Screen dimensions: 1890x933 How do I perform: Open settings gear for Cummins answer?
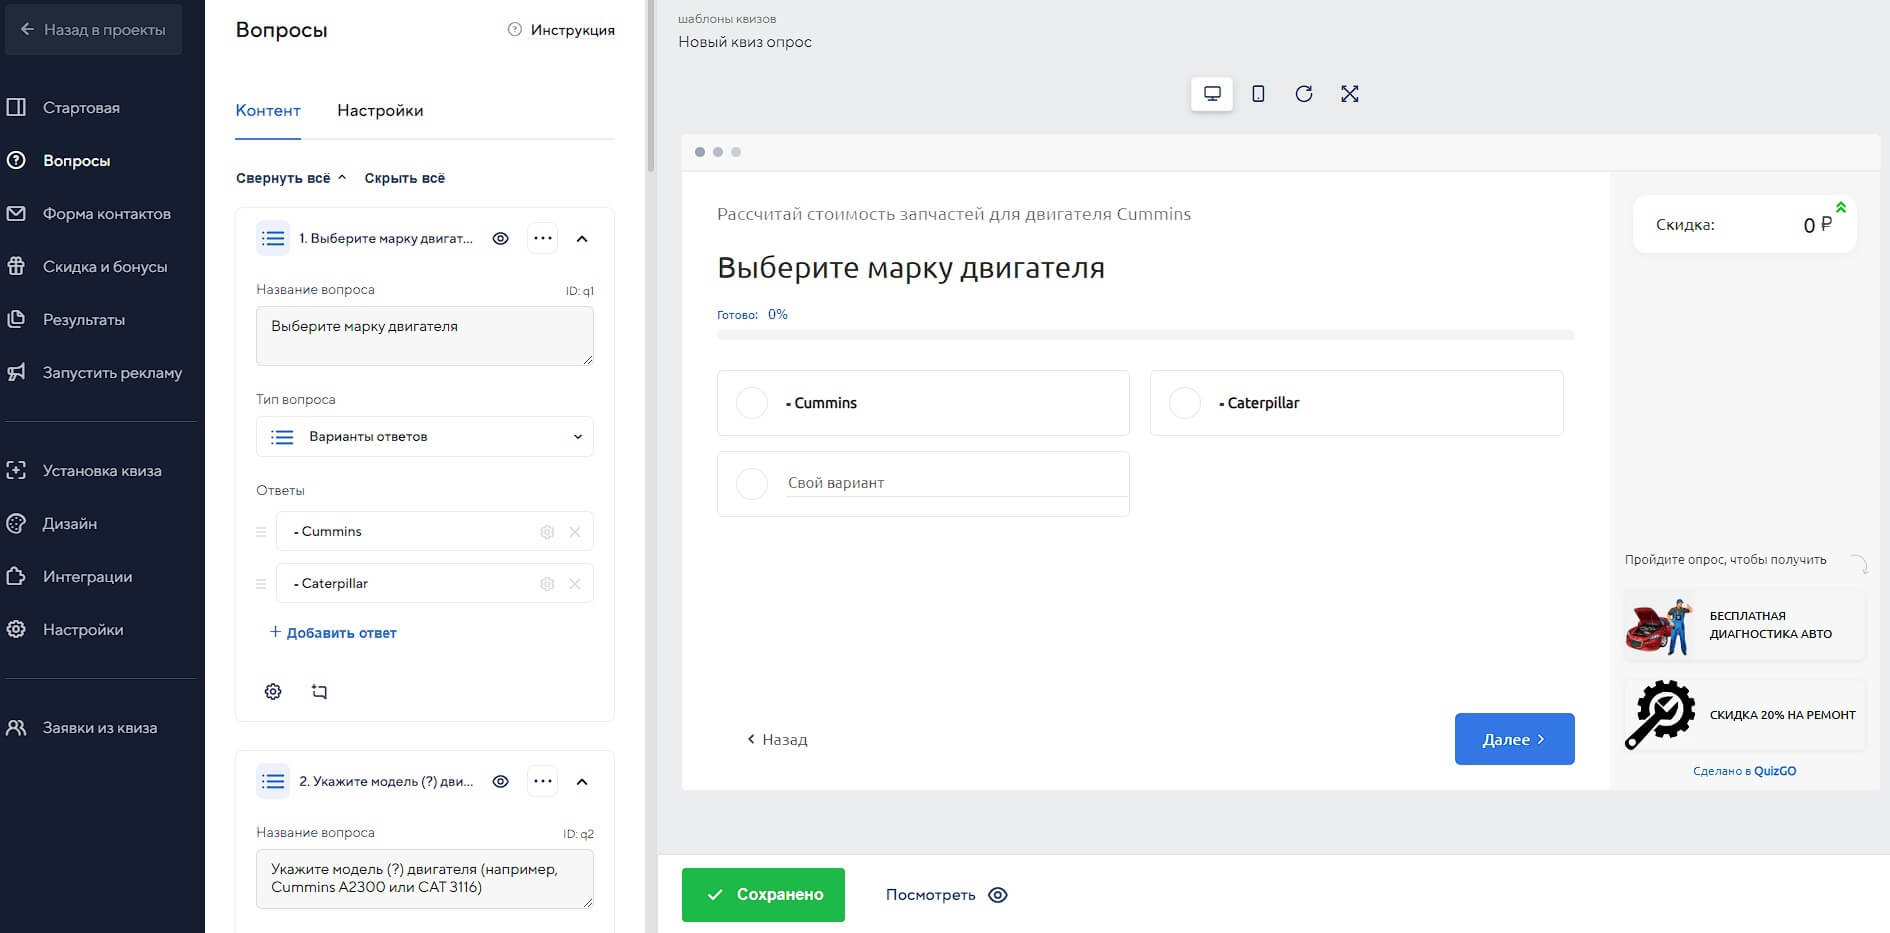click(x=547, y=532)
